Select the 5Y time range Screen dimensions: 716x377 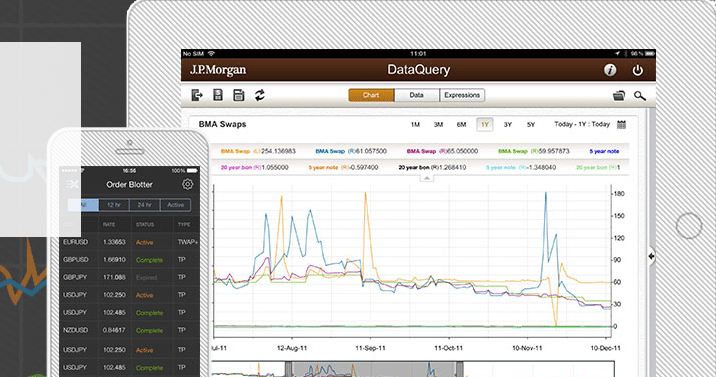(531, 125)
